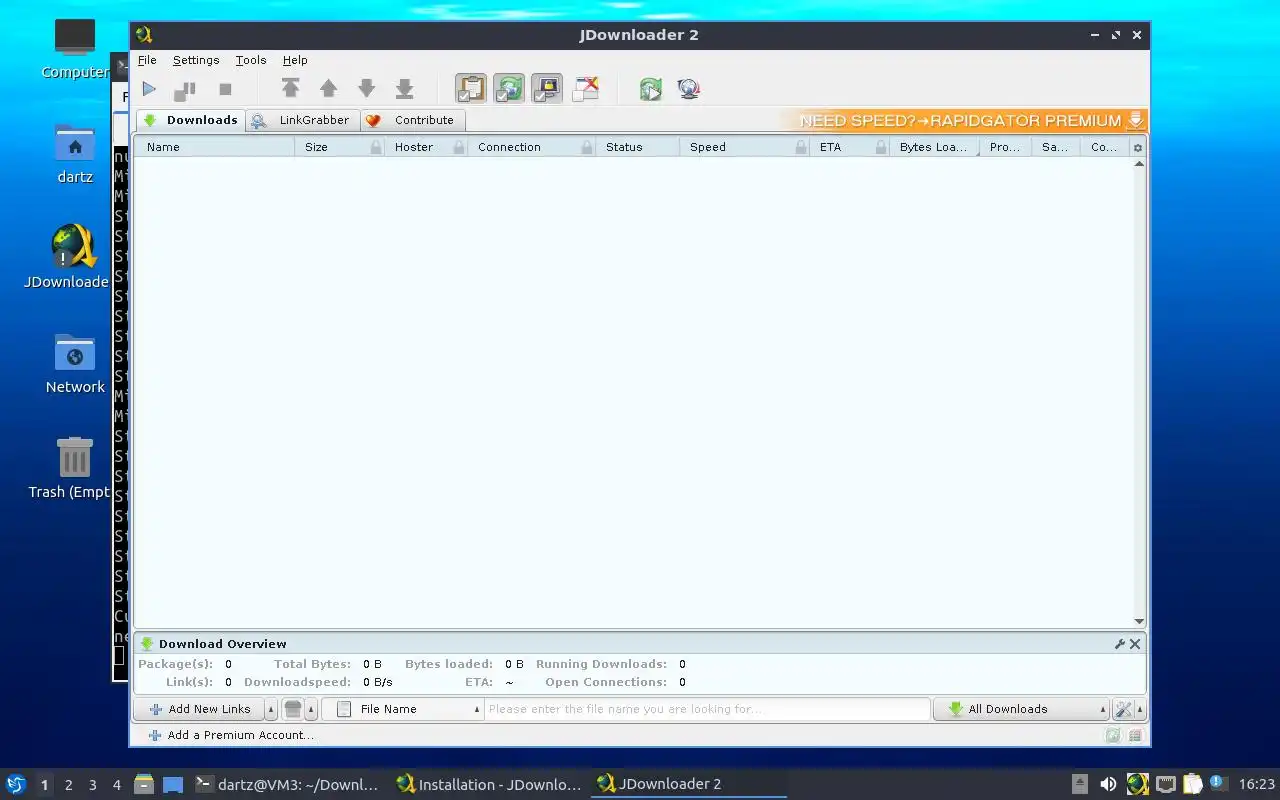This screenshot has width=1280, height=800.
Task: Toggle premium usage button in toolbar
Action: pyautogui.click(x=547, y=89)
